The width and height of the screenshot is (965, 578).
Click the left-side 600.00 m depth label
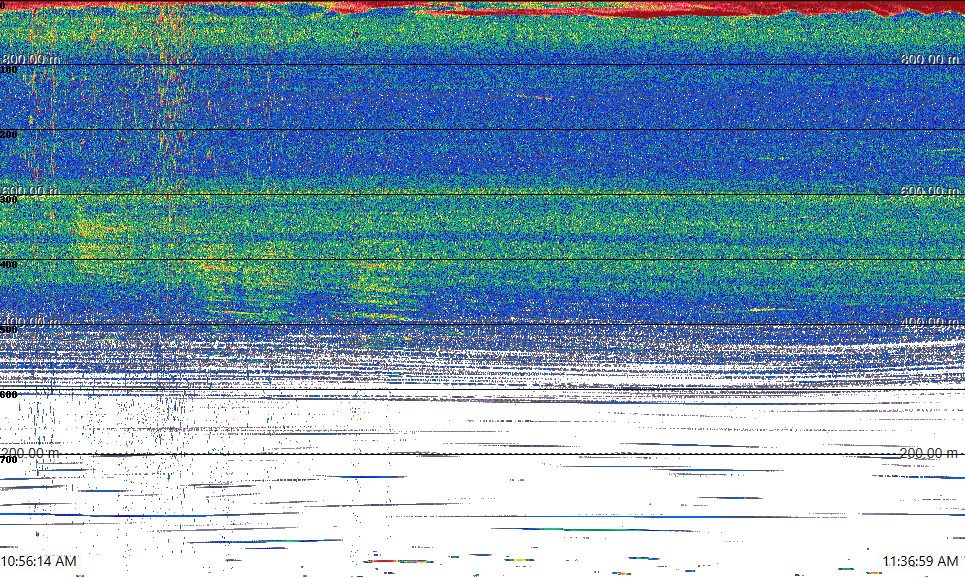31,191
